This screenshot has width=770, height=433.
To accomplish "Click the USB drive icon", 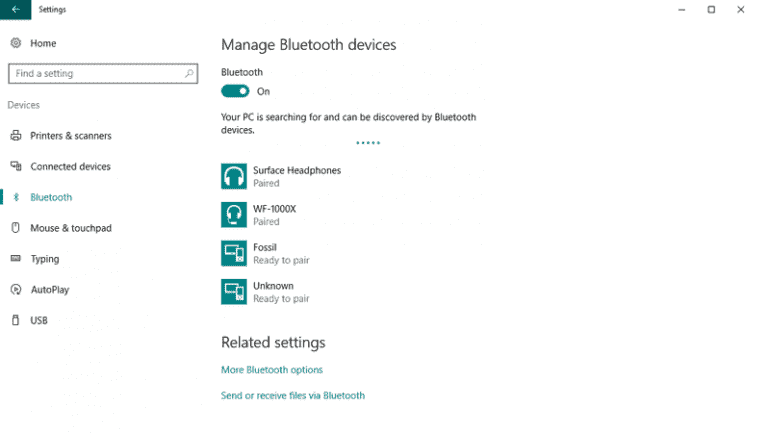I will pos(16,320).
